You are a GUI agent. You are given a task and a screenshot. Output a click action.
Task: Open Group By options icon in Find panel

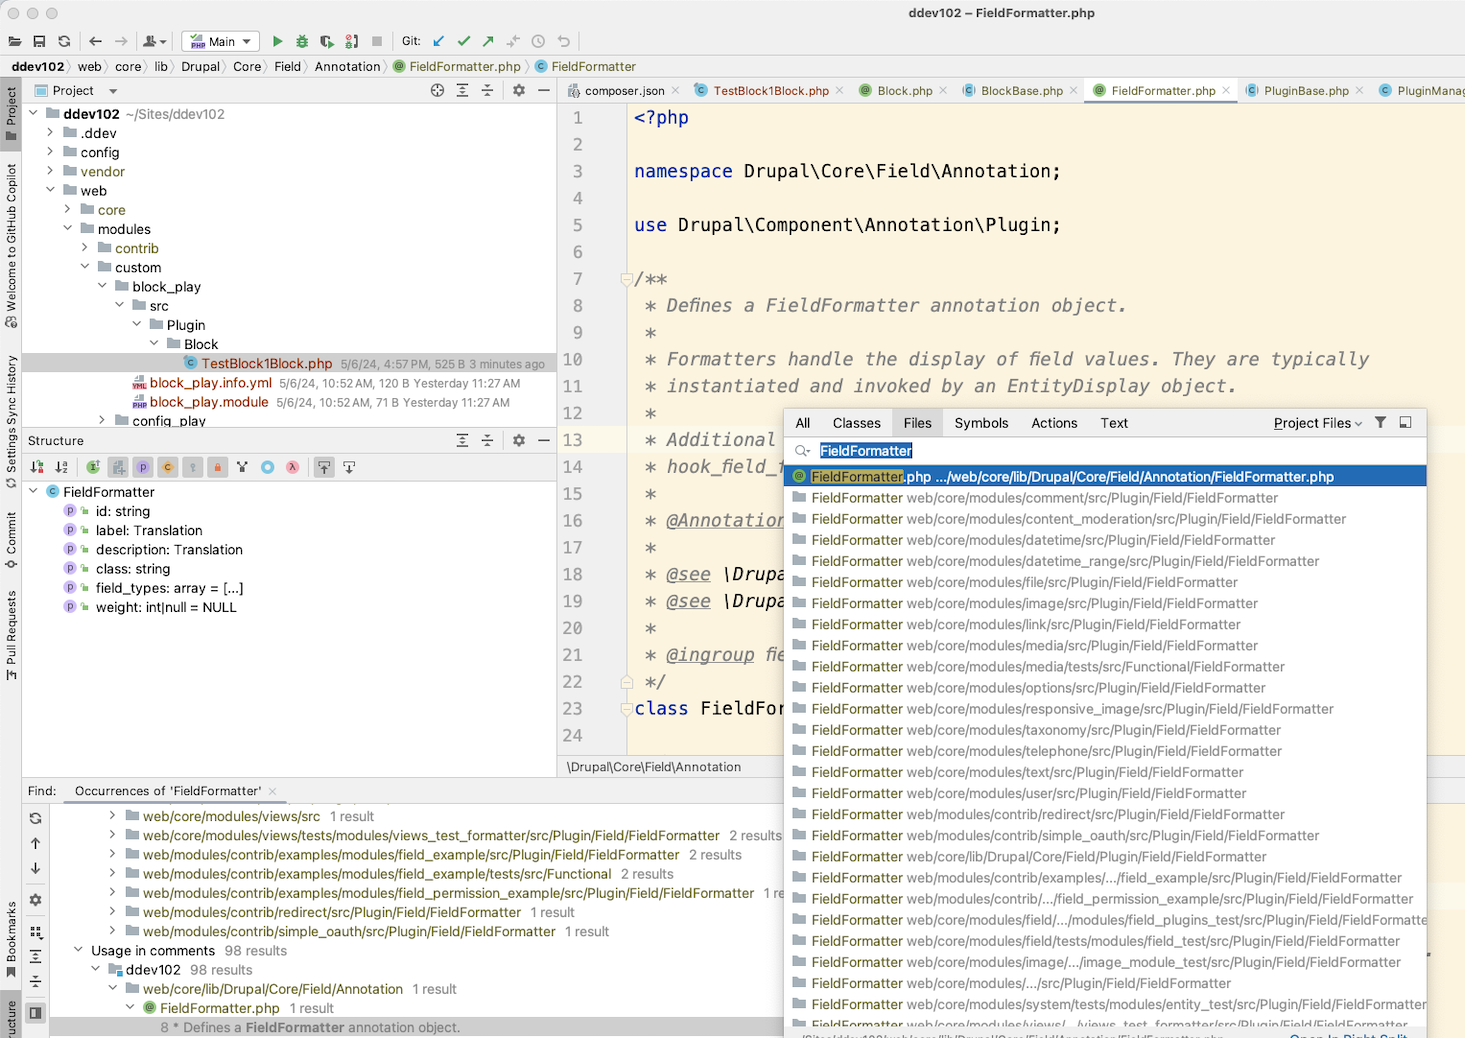tap(36, 932)
